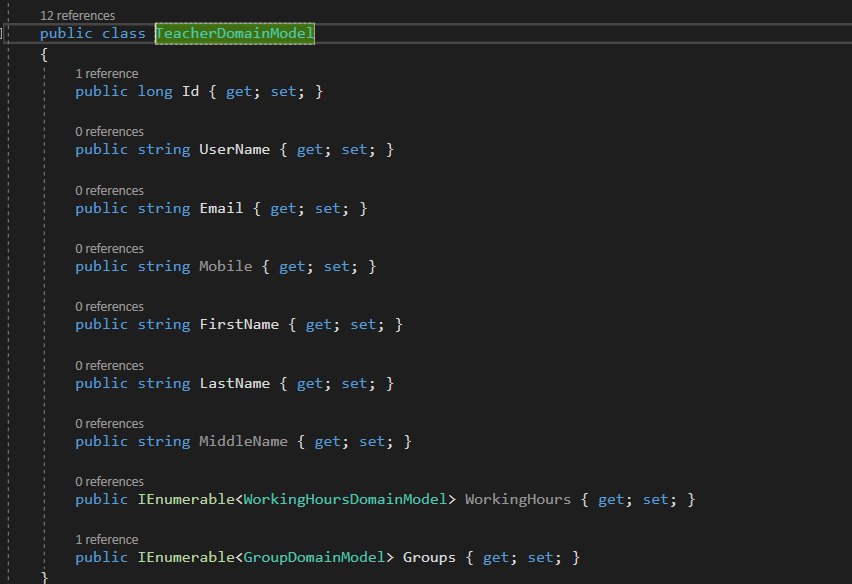Viewport: 852px width, 584px height.
Task: Open '1 reference' link above Groups property
Action: click(x=106, y=539)
